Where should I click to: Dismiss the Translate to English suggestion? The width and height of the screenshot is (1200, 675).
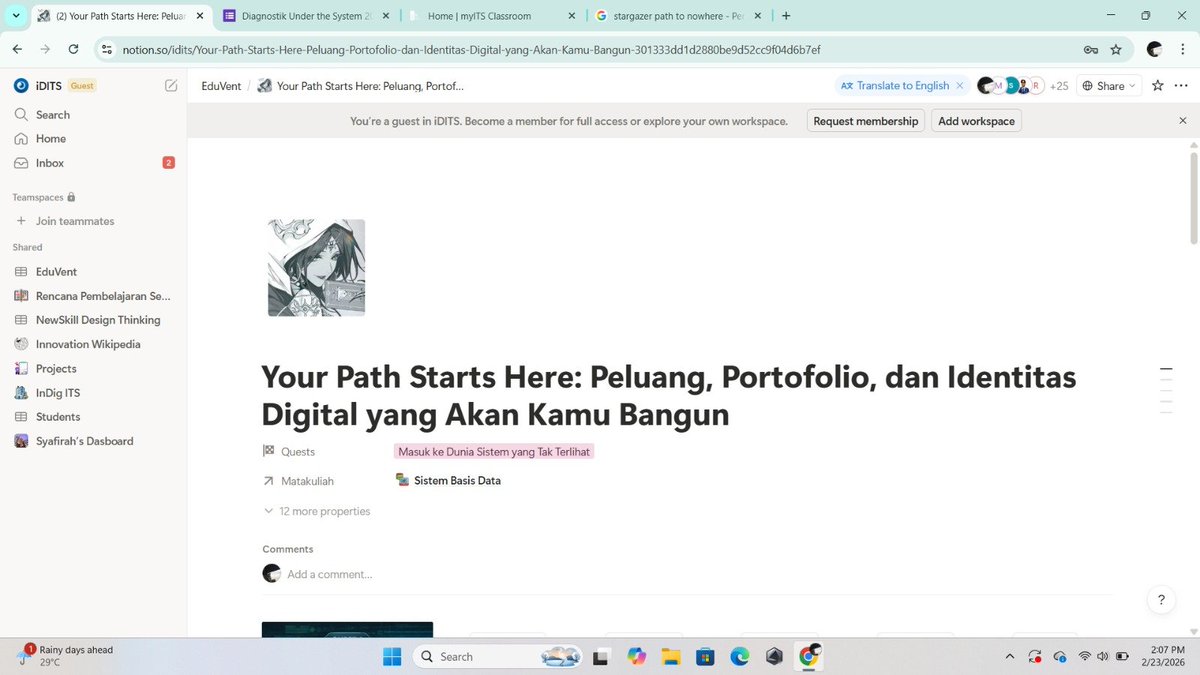point(959,85)
